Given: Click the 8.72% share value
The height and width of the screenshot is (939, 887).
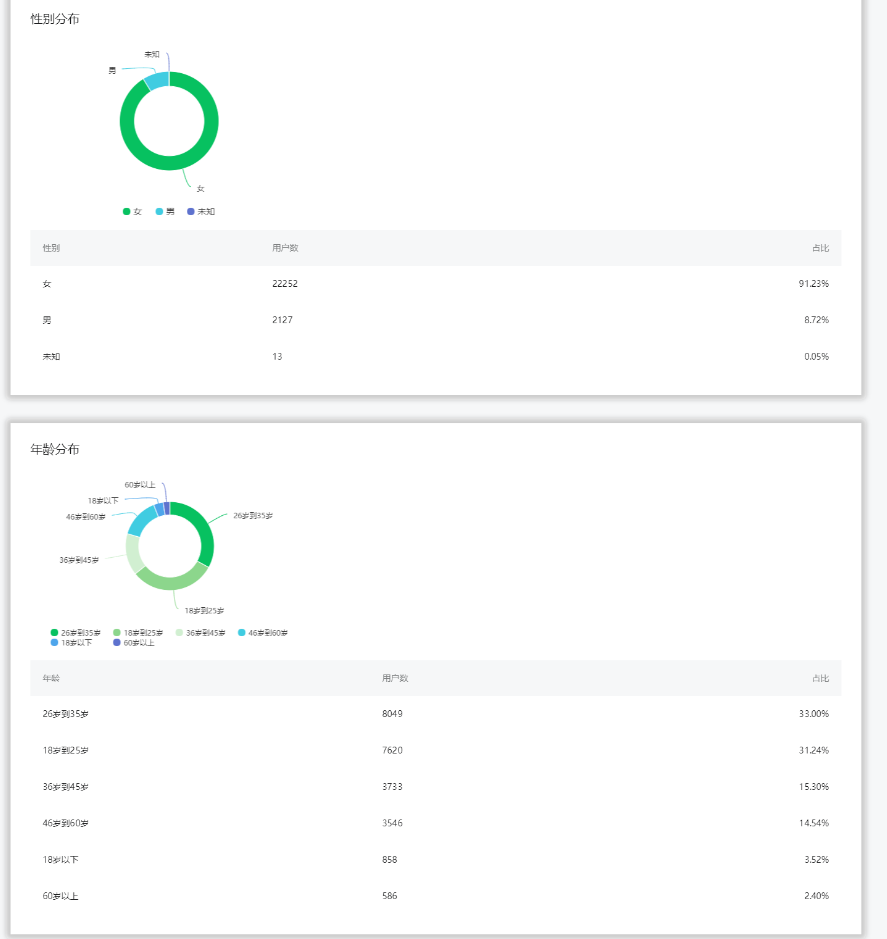Looking at the screenshot, I should point(817,320).
